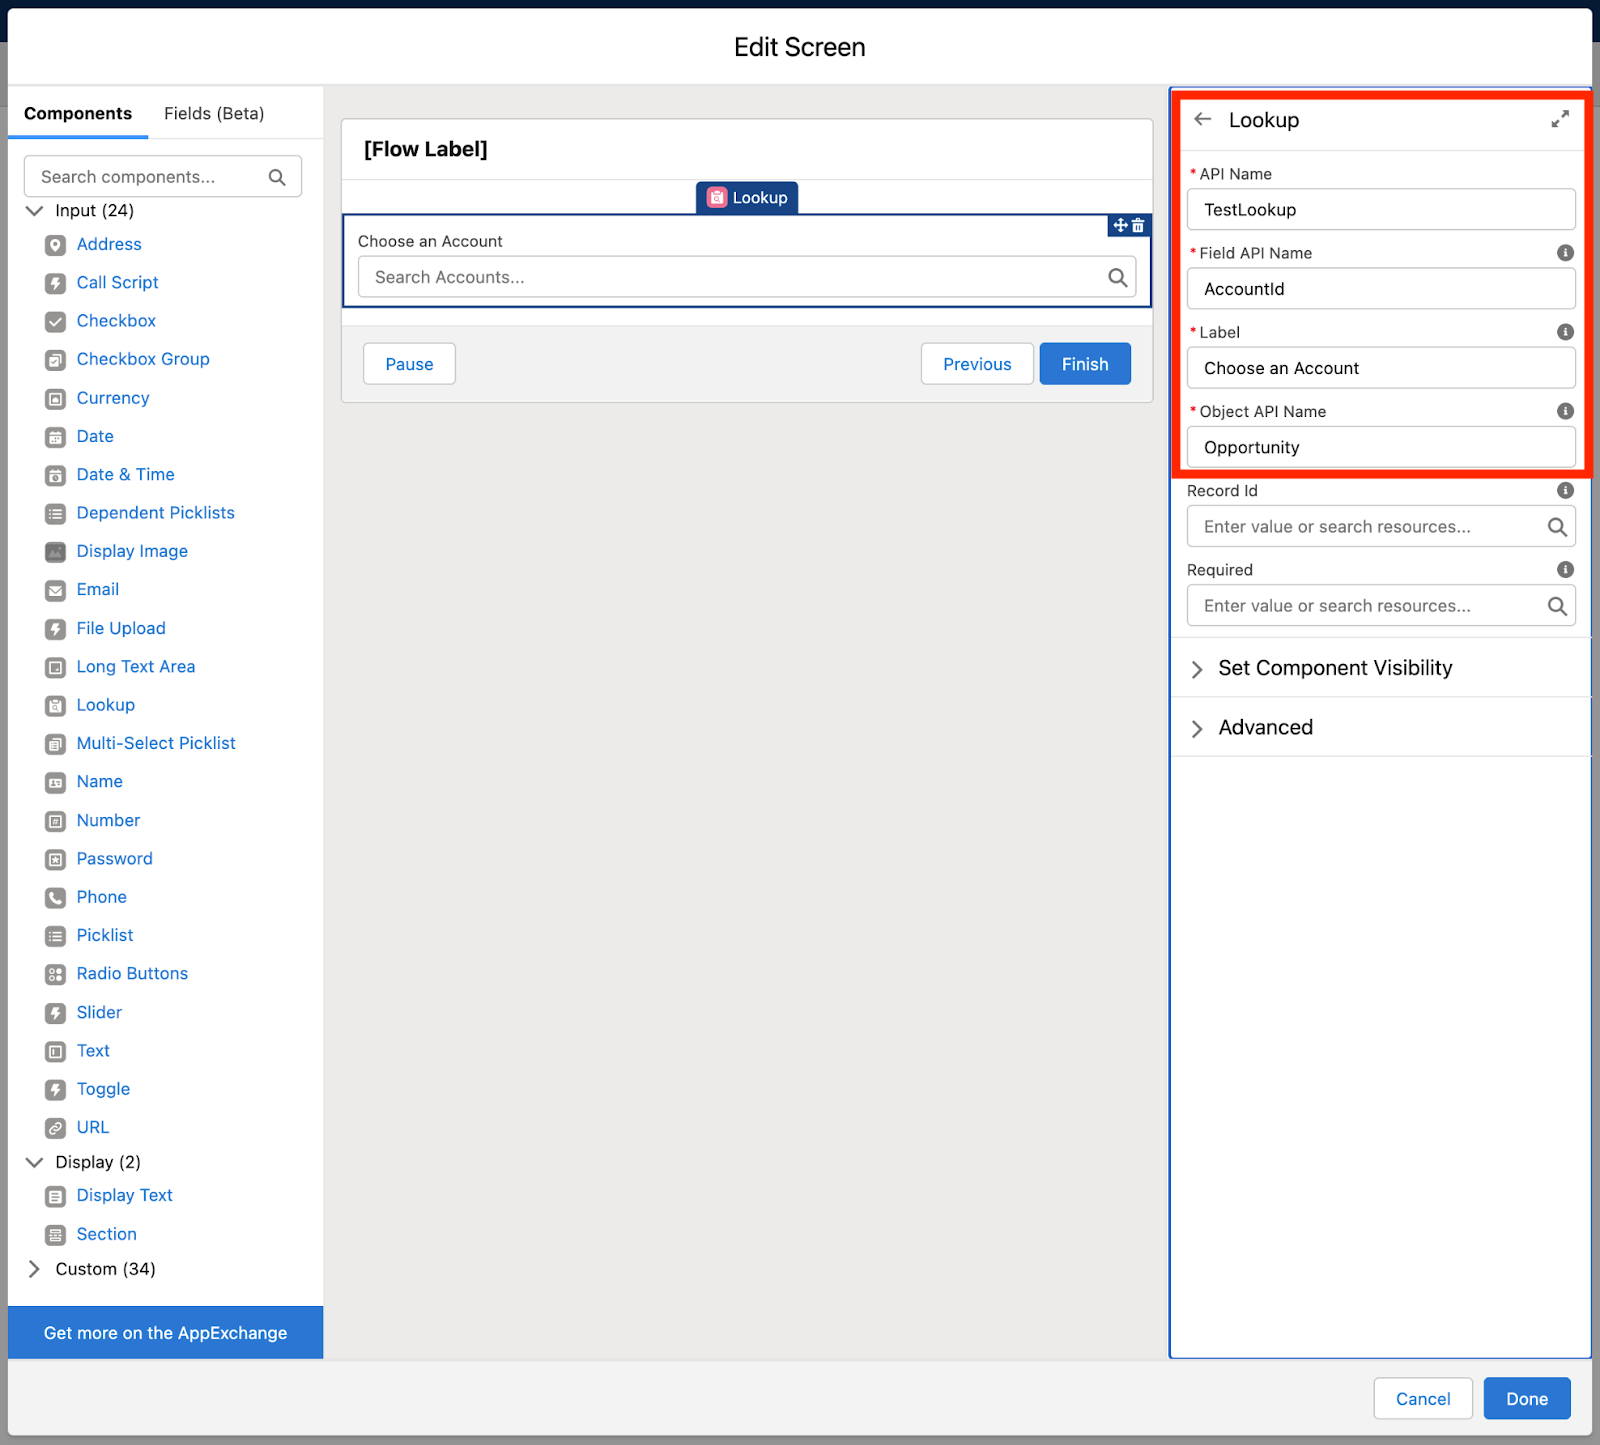Screen dimensions: 1600x1445
Task: Expand the Custom (34) component section
Action: pyautogui.click(x=35, y=1268)
